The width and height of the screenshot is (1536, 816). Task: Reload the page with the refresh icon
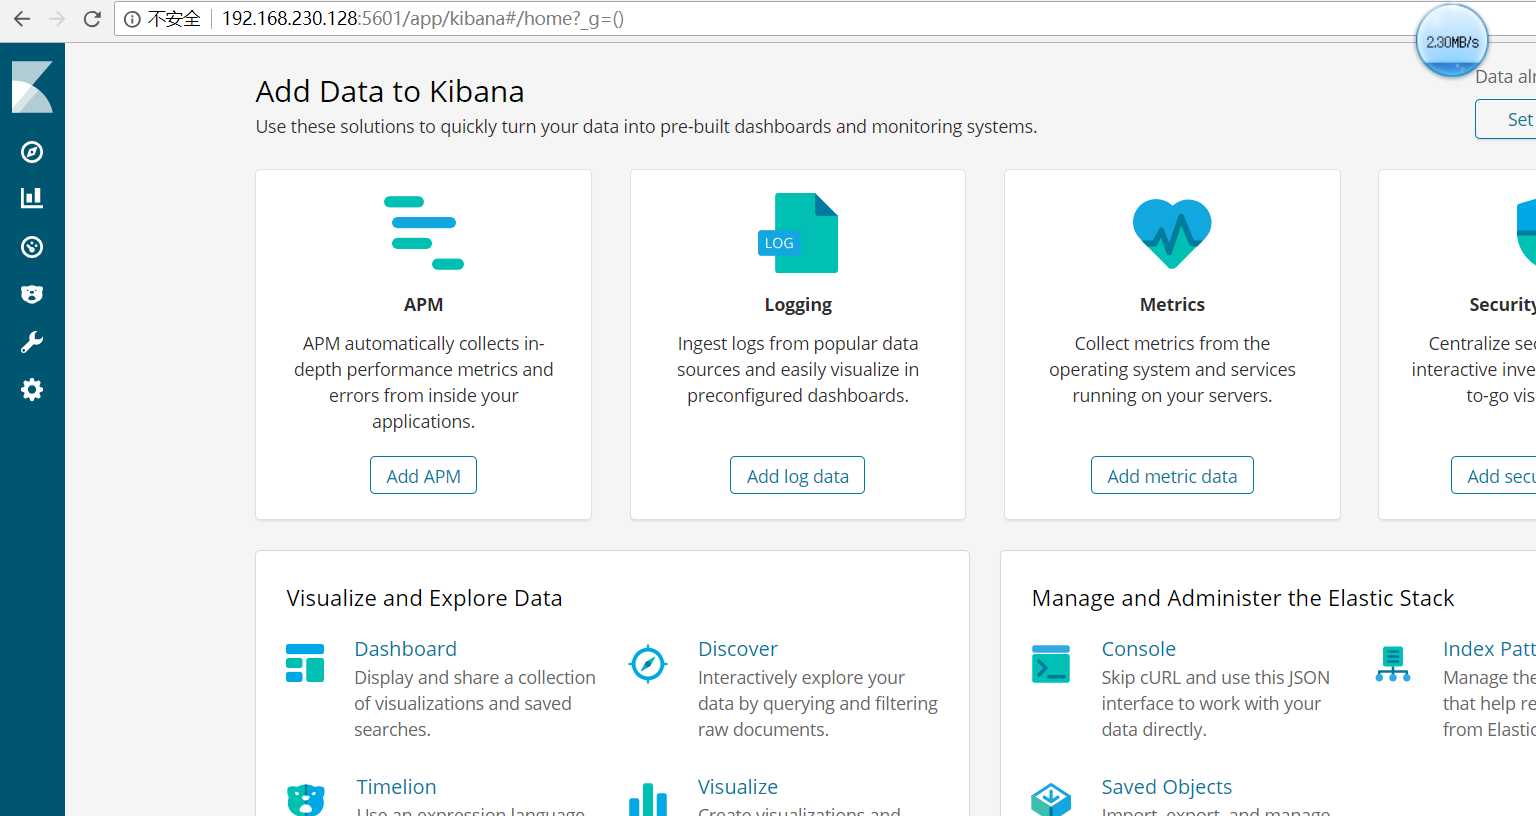point(92,19)
